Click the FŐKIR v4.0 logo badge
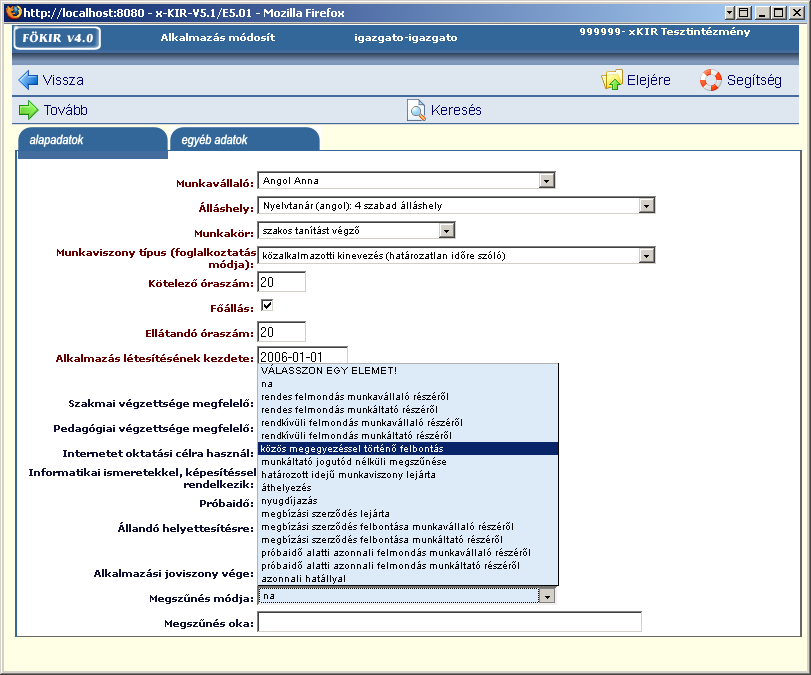 57,38
